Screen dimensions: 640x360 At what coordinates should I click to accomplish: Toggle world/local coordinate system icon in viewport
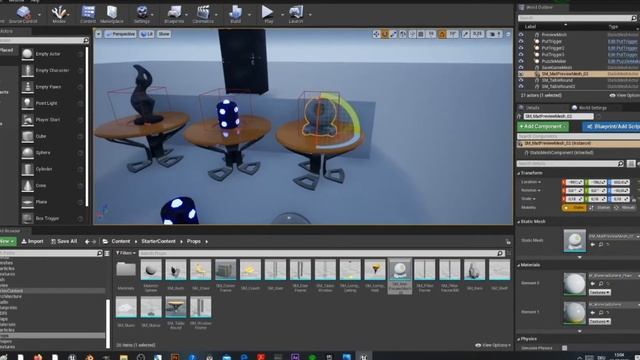coord(403,34)
